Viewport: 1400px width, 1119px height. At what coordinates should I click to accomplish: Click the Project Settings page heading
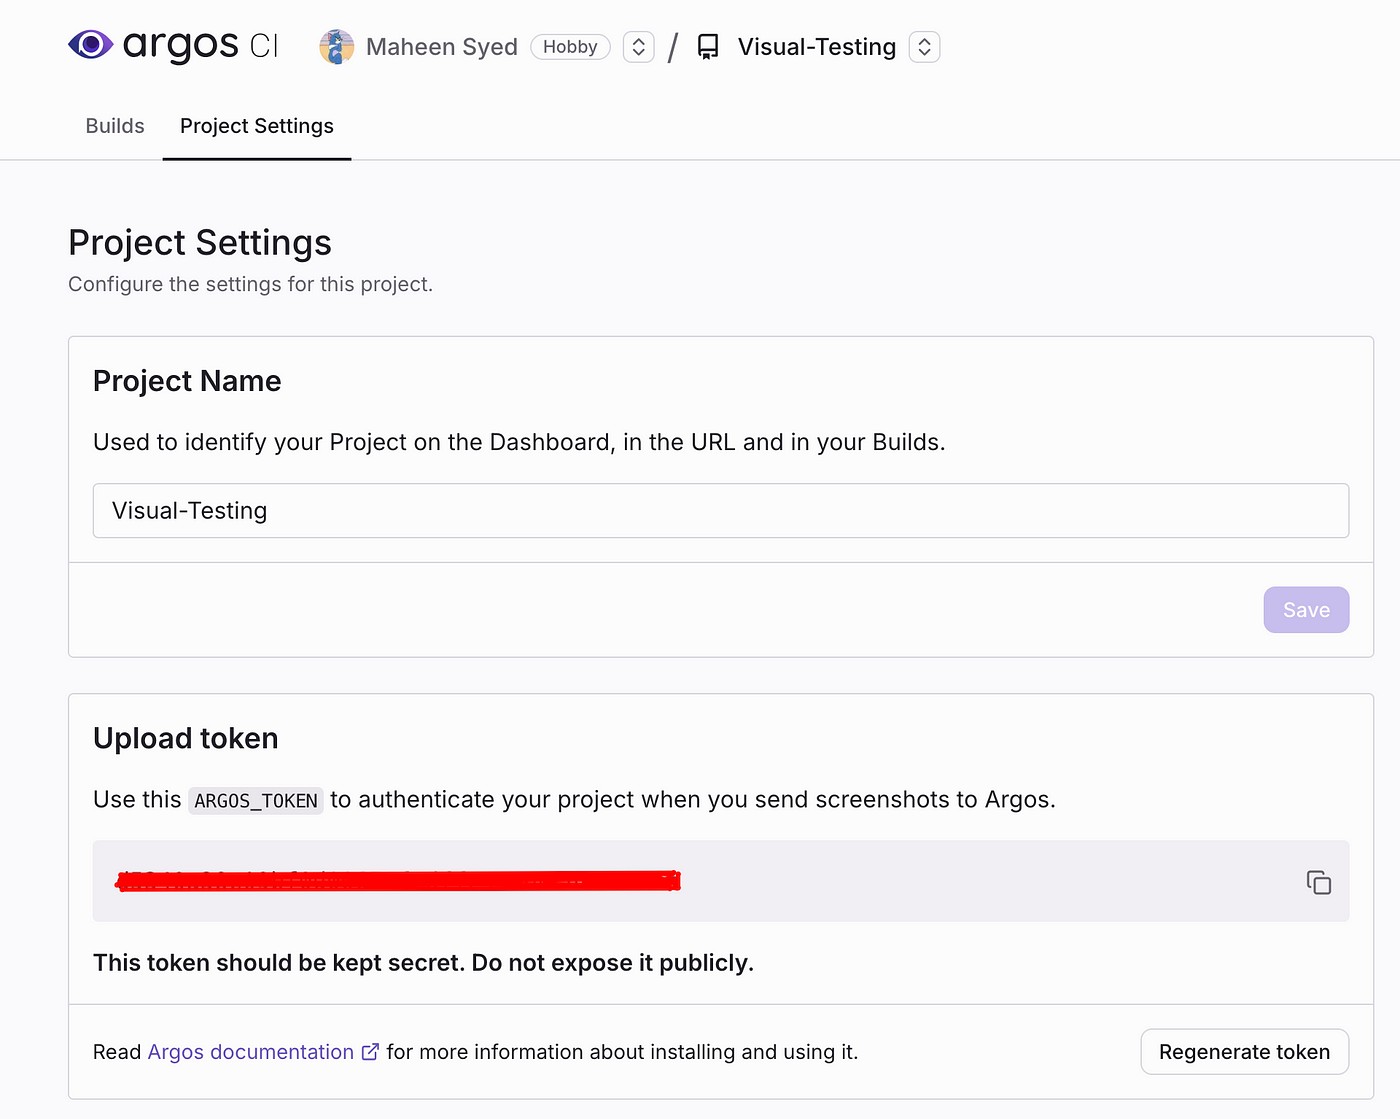200,243
